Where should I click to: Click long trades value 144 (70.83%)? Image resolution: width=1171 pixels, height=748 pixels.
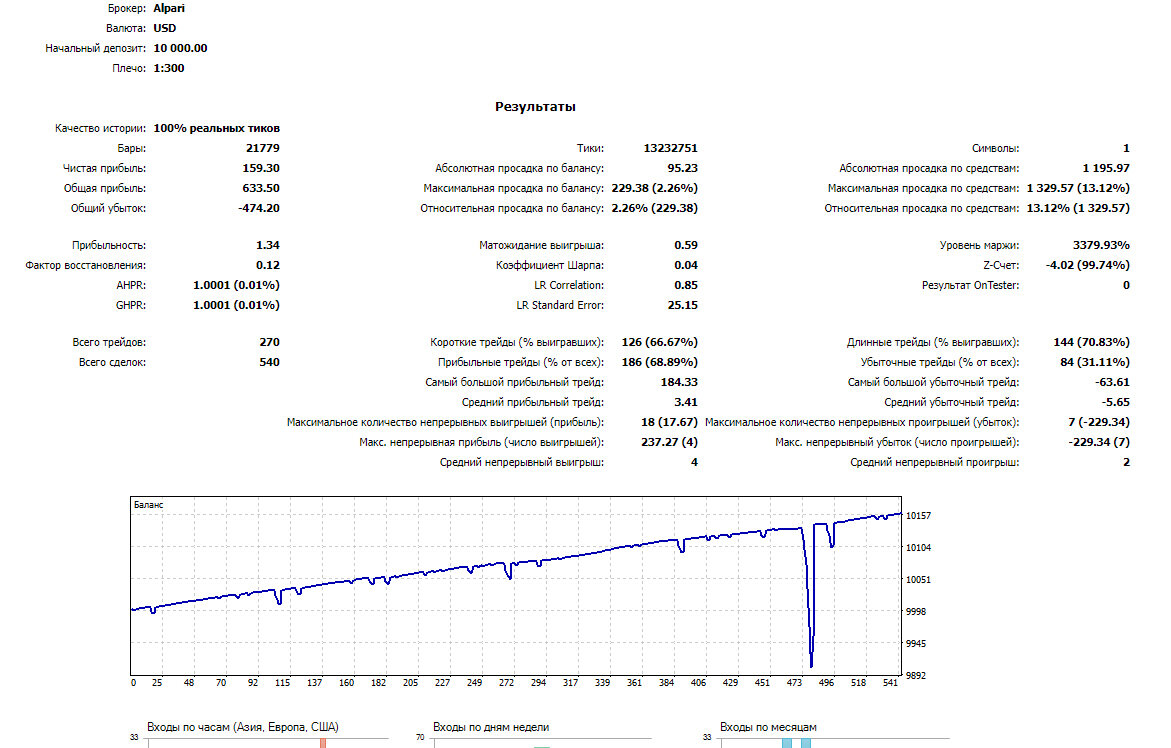click(x=1091, y=342)
